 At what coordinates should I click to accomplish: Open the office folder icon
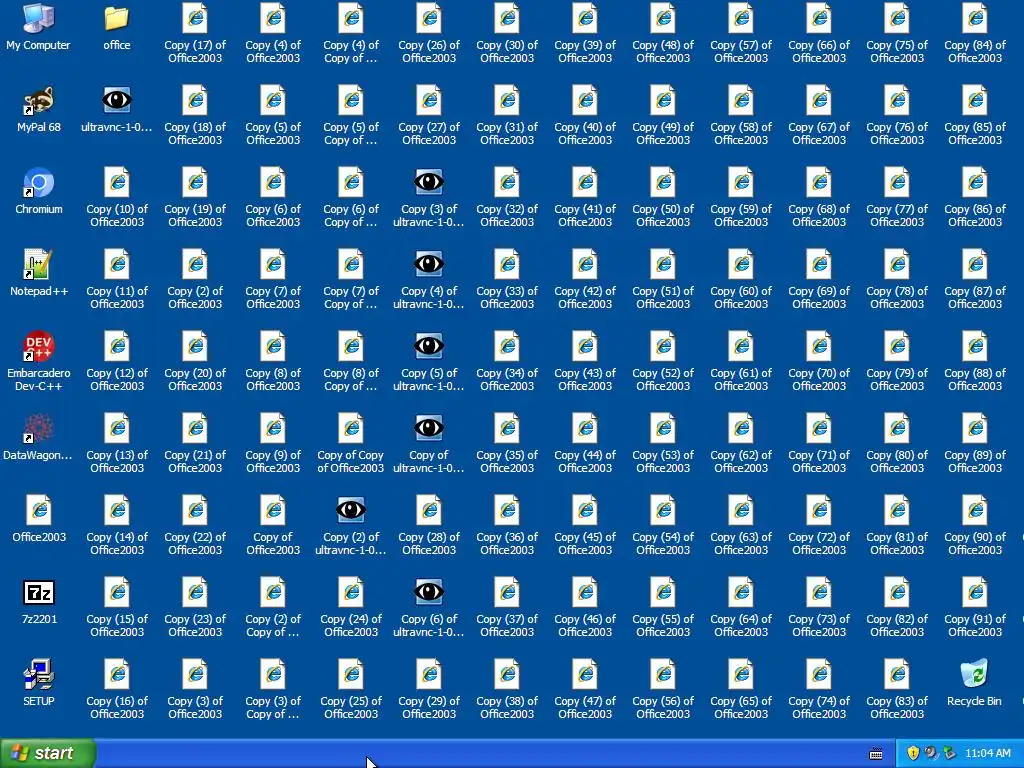coord(117,18)
